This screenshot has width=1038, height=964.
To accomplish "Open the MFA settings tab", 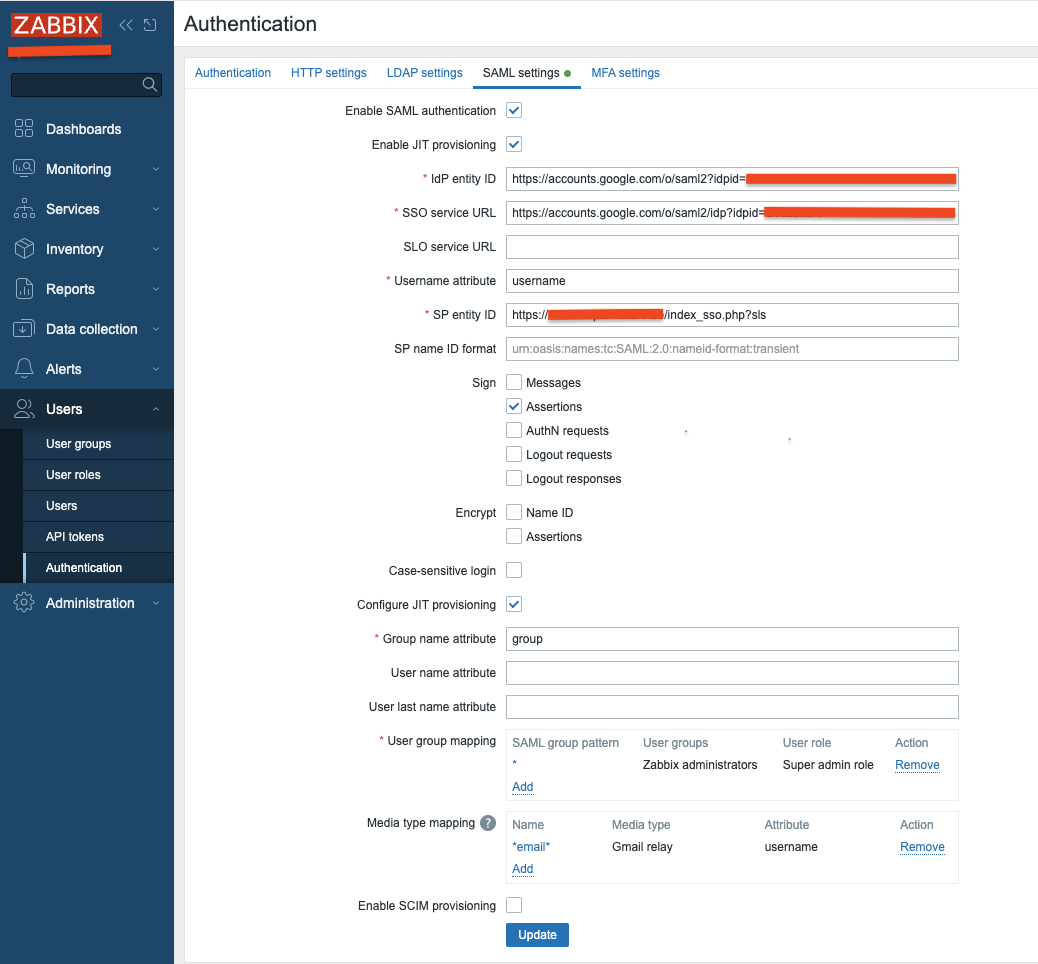I will pos(625,72).
